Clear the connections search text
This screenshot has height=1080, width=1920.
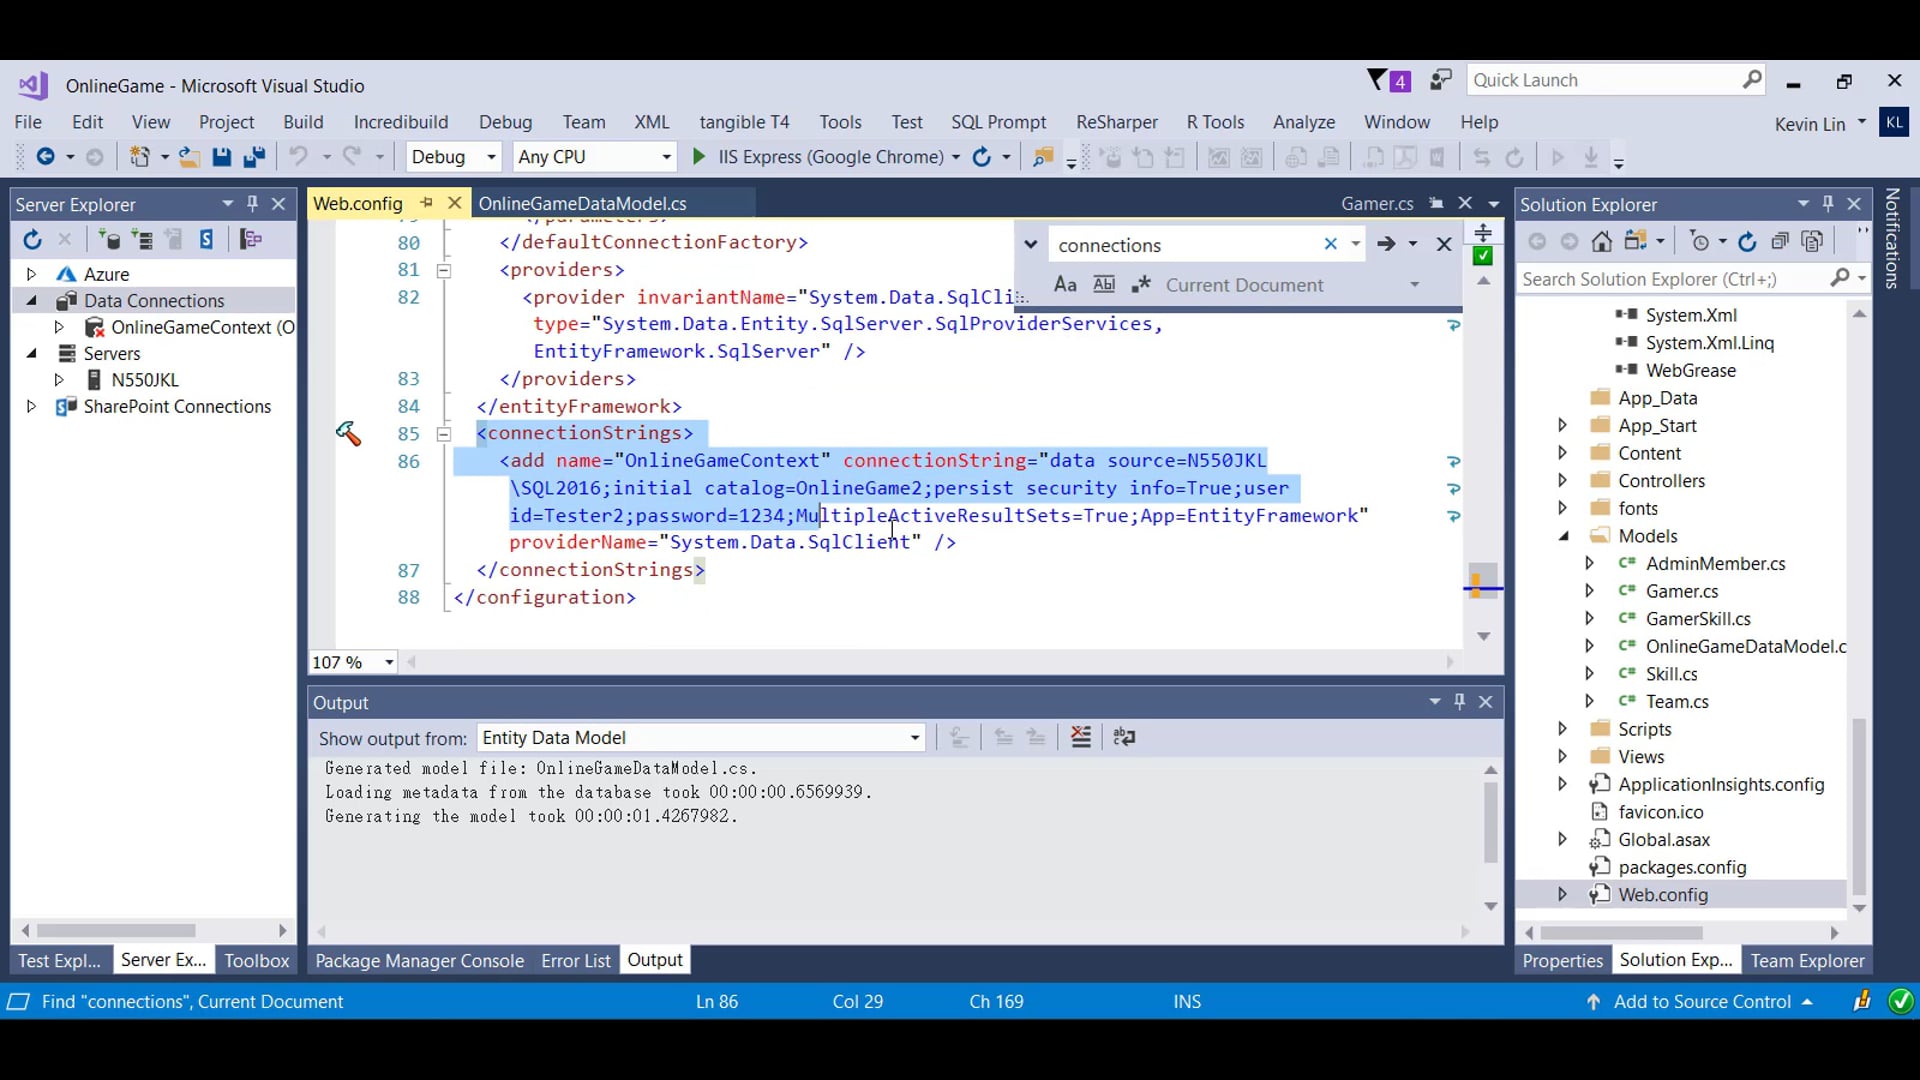click(x=1330, y=243)
